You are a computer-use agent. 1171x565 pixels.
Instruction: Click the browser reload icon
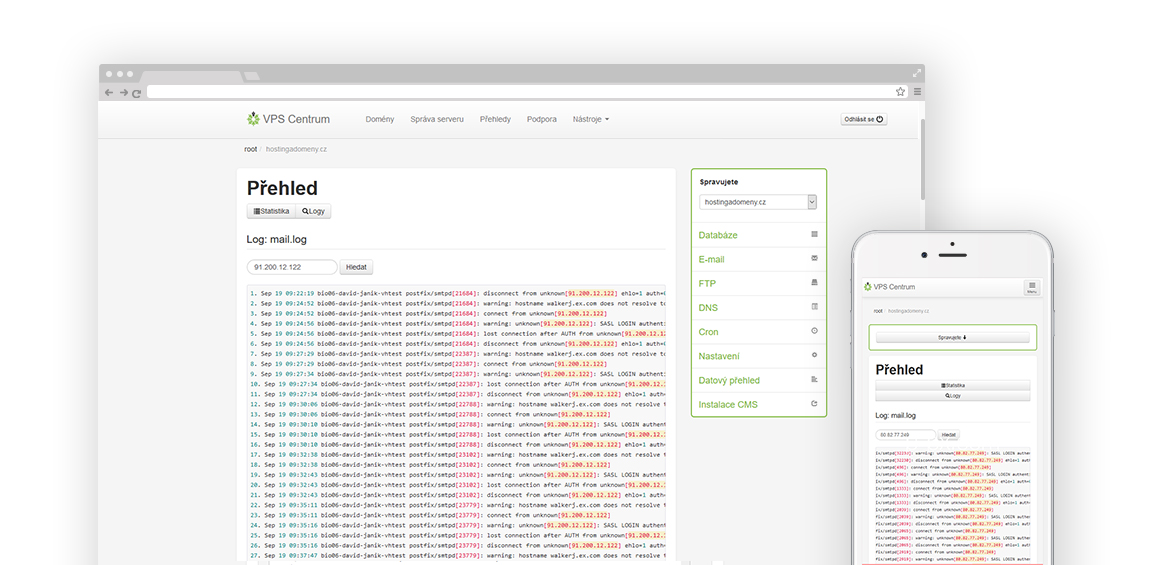[x=136, y=92]
